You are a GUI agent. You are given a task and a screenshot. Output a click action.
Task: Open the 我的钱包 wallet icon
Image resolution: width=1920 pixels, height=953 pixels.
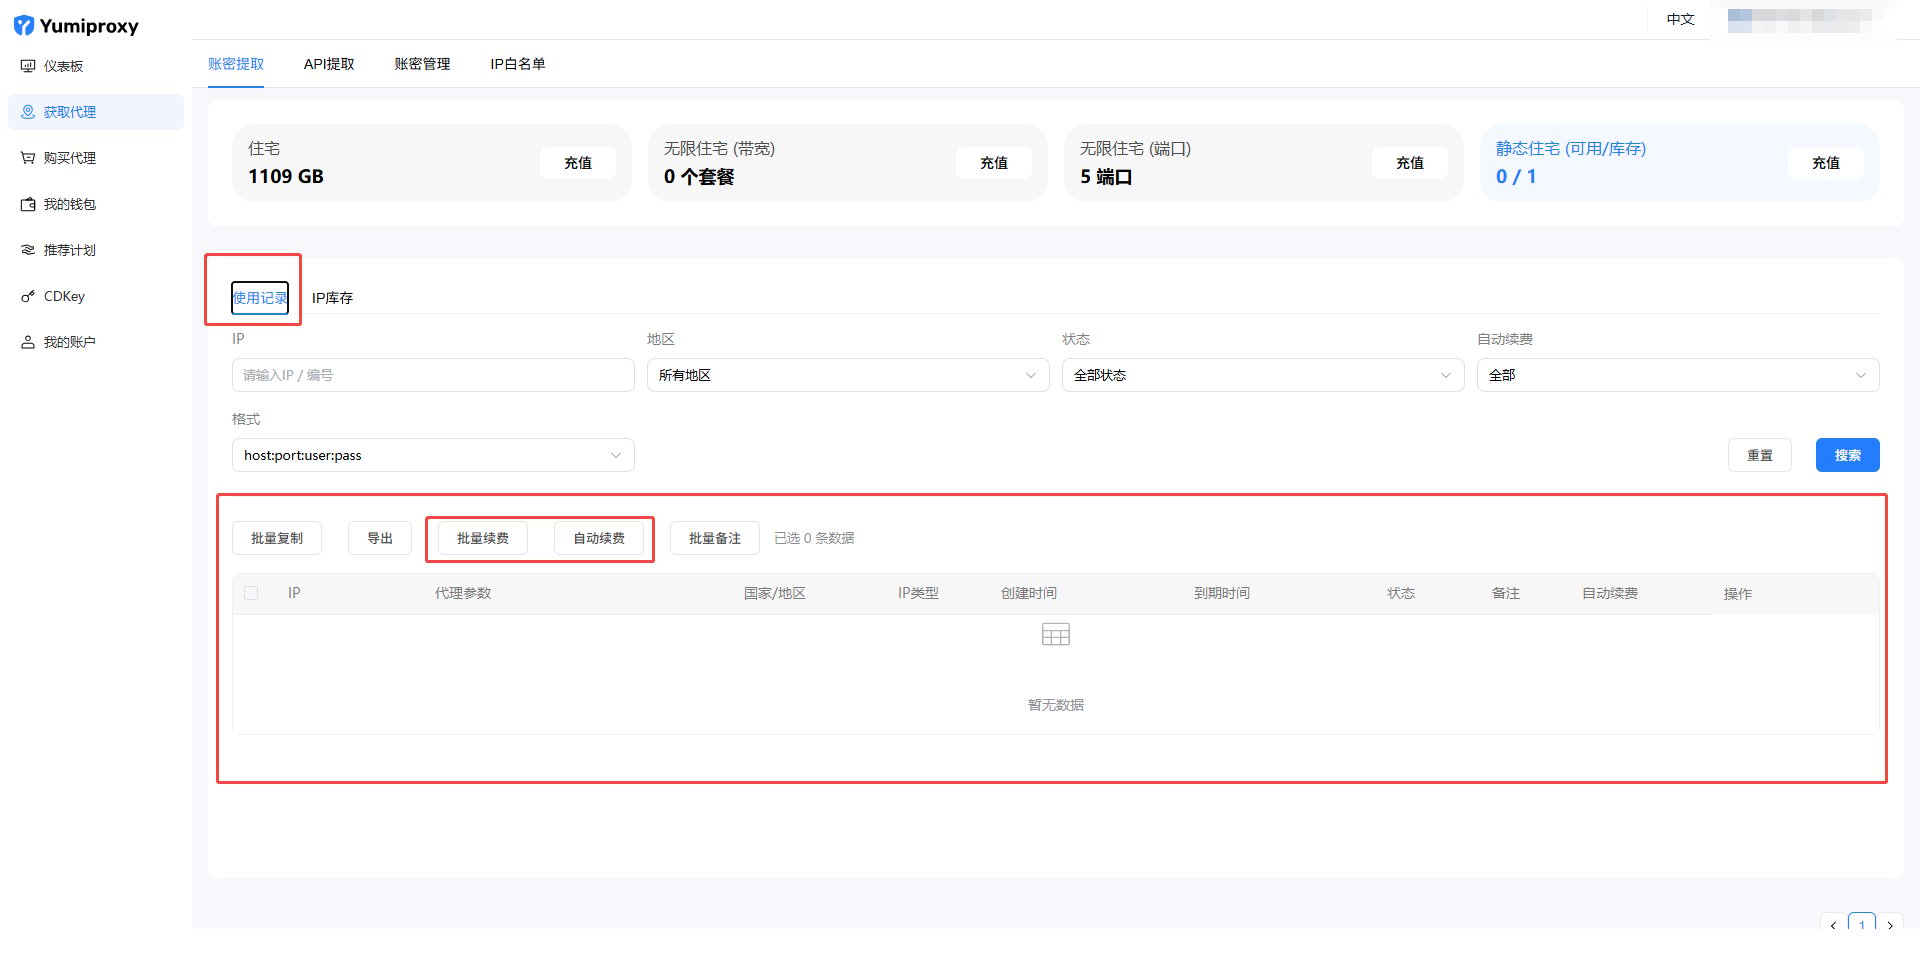[28, 204]
